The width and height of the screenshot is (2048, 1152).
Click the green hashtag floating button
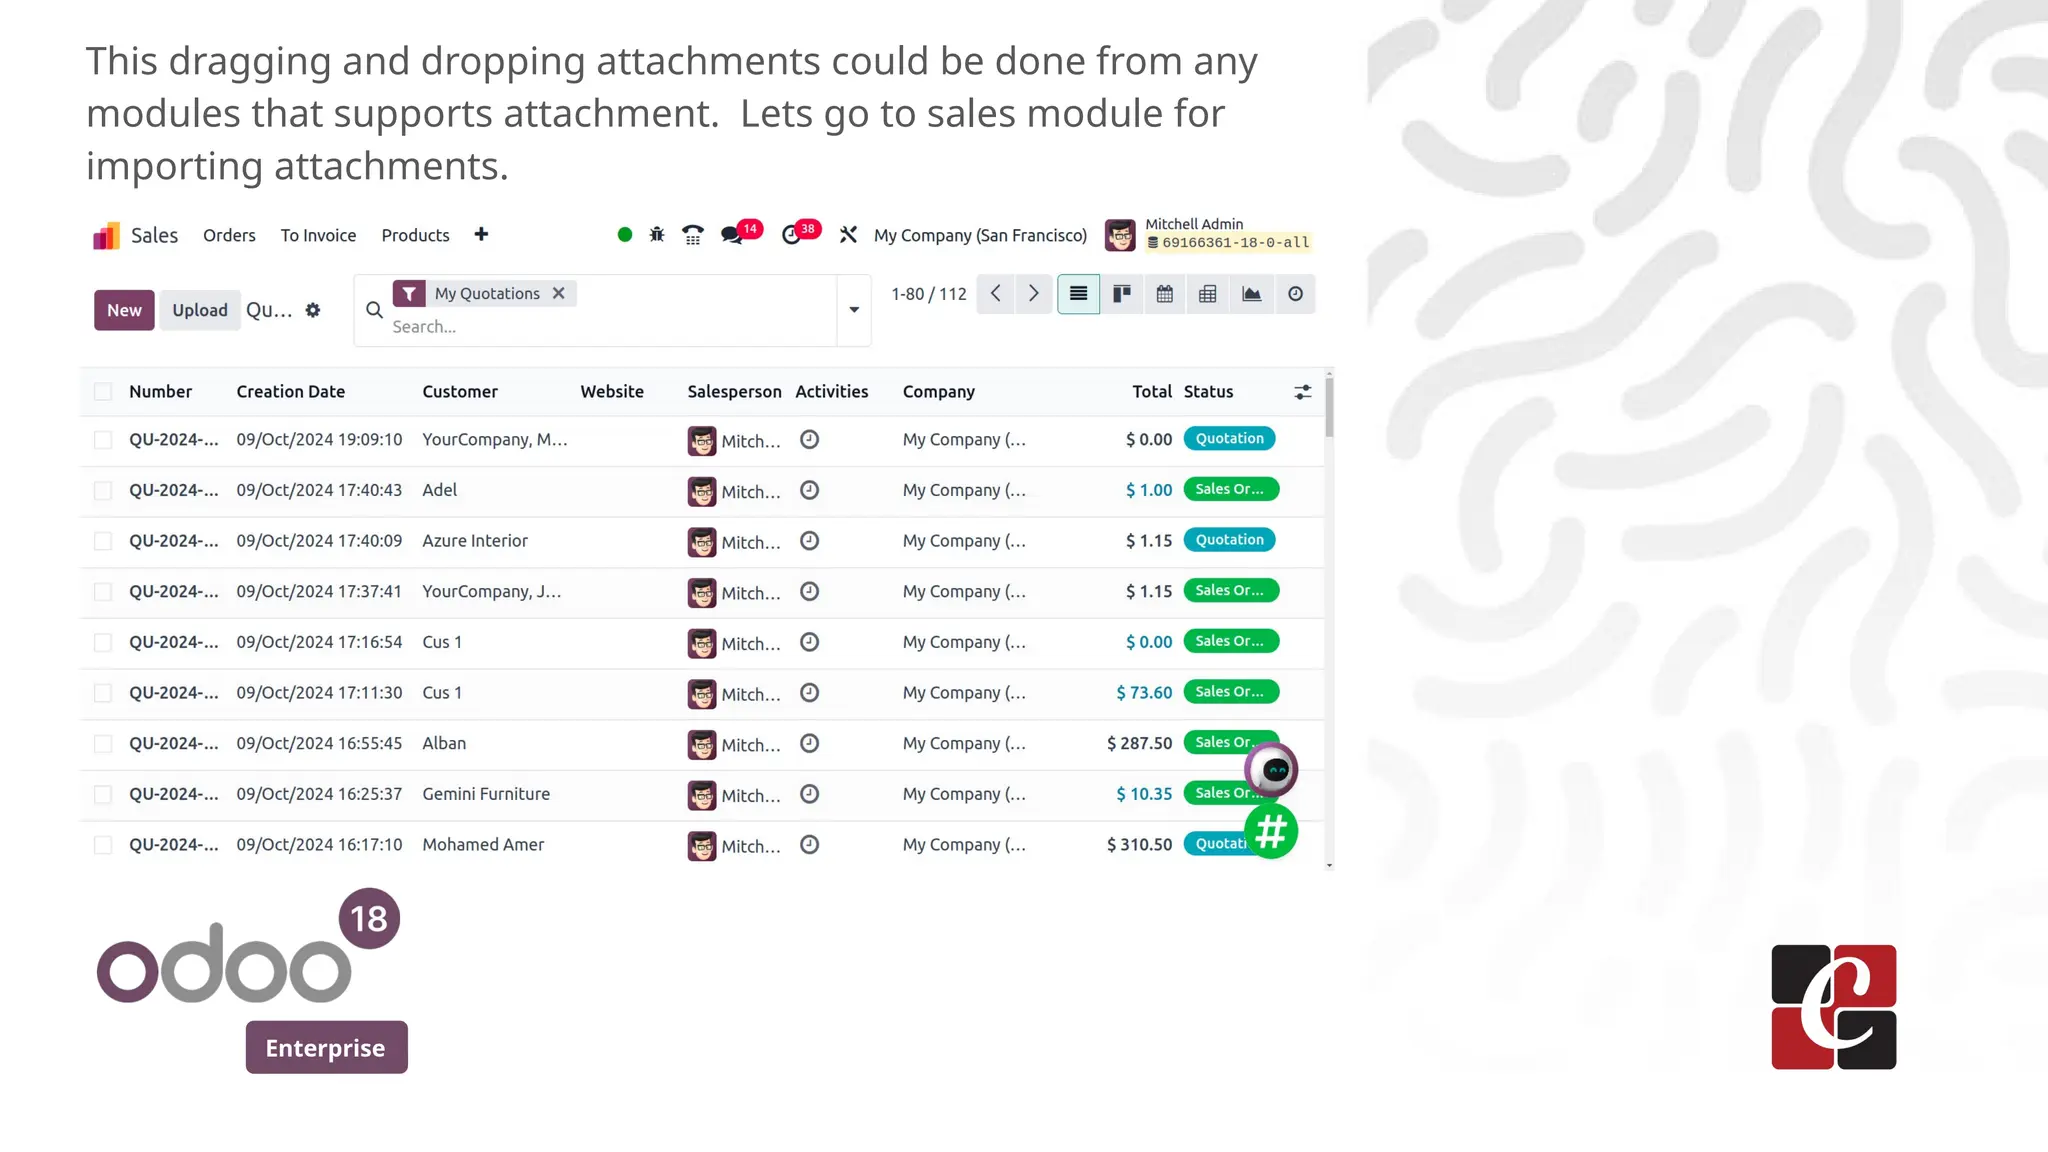(x=1271, y=831)
